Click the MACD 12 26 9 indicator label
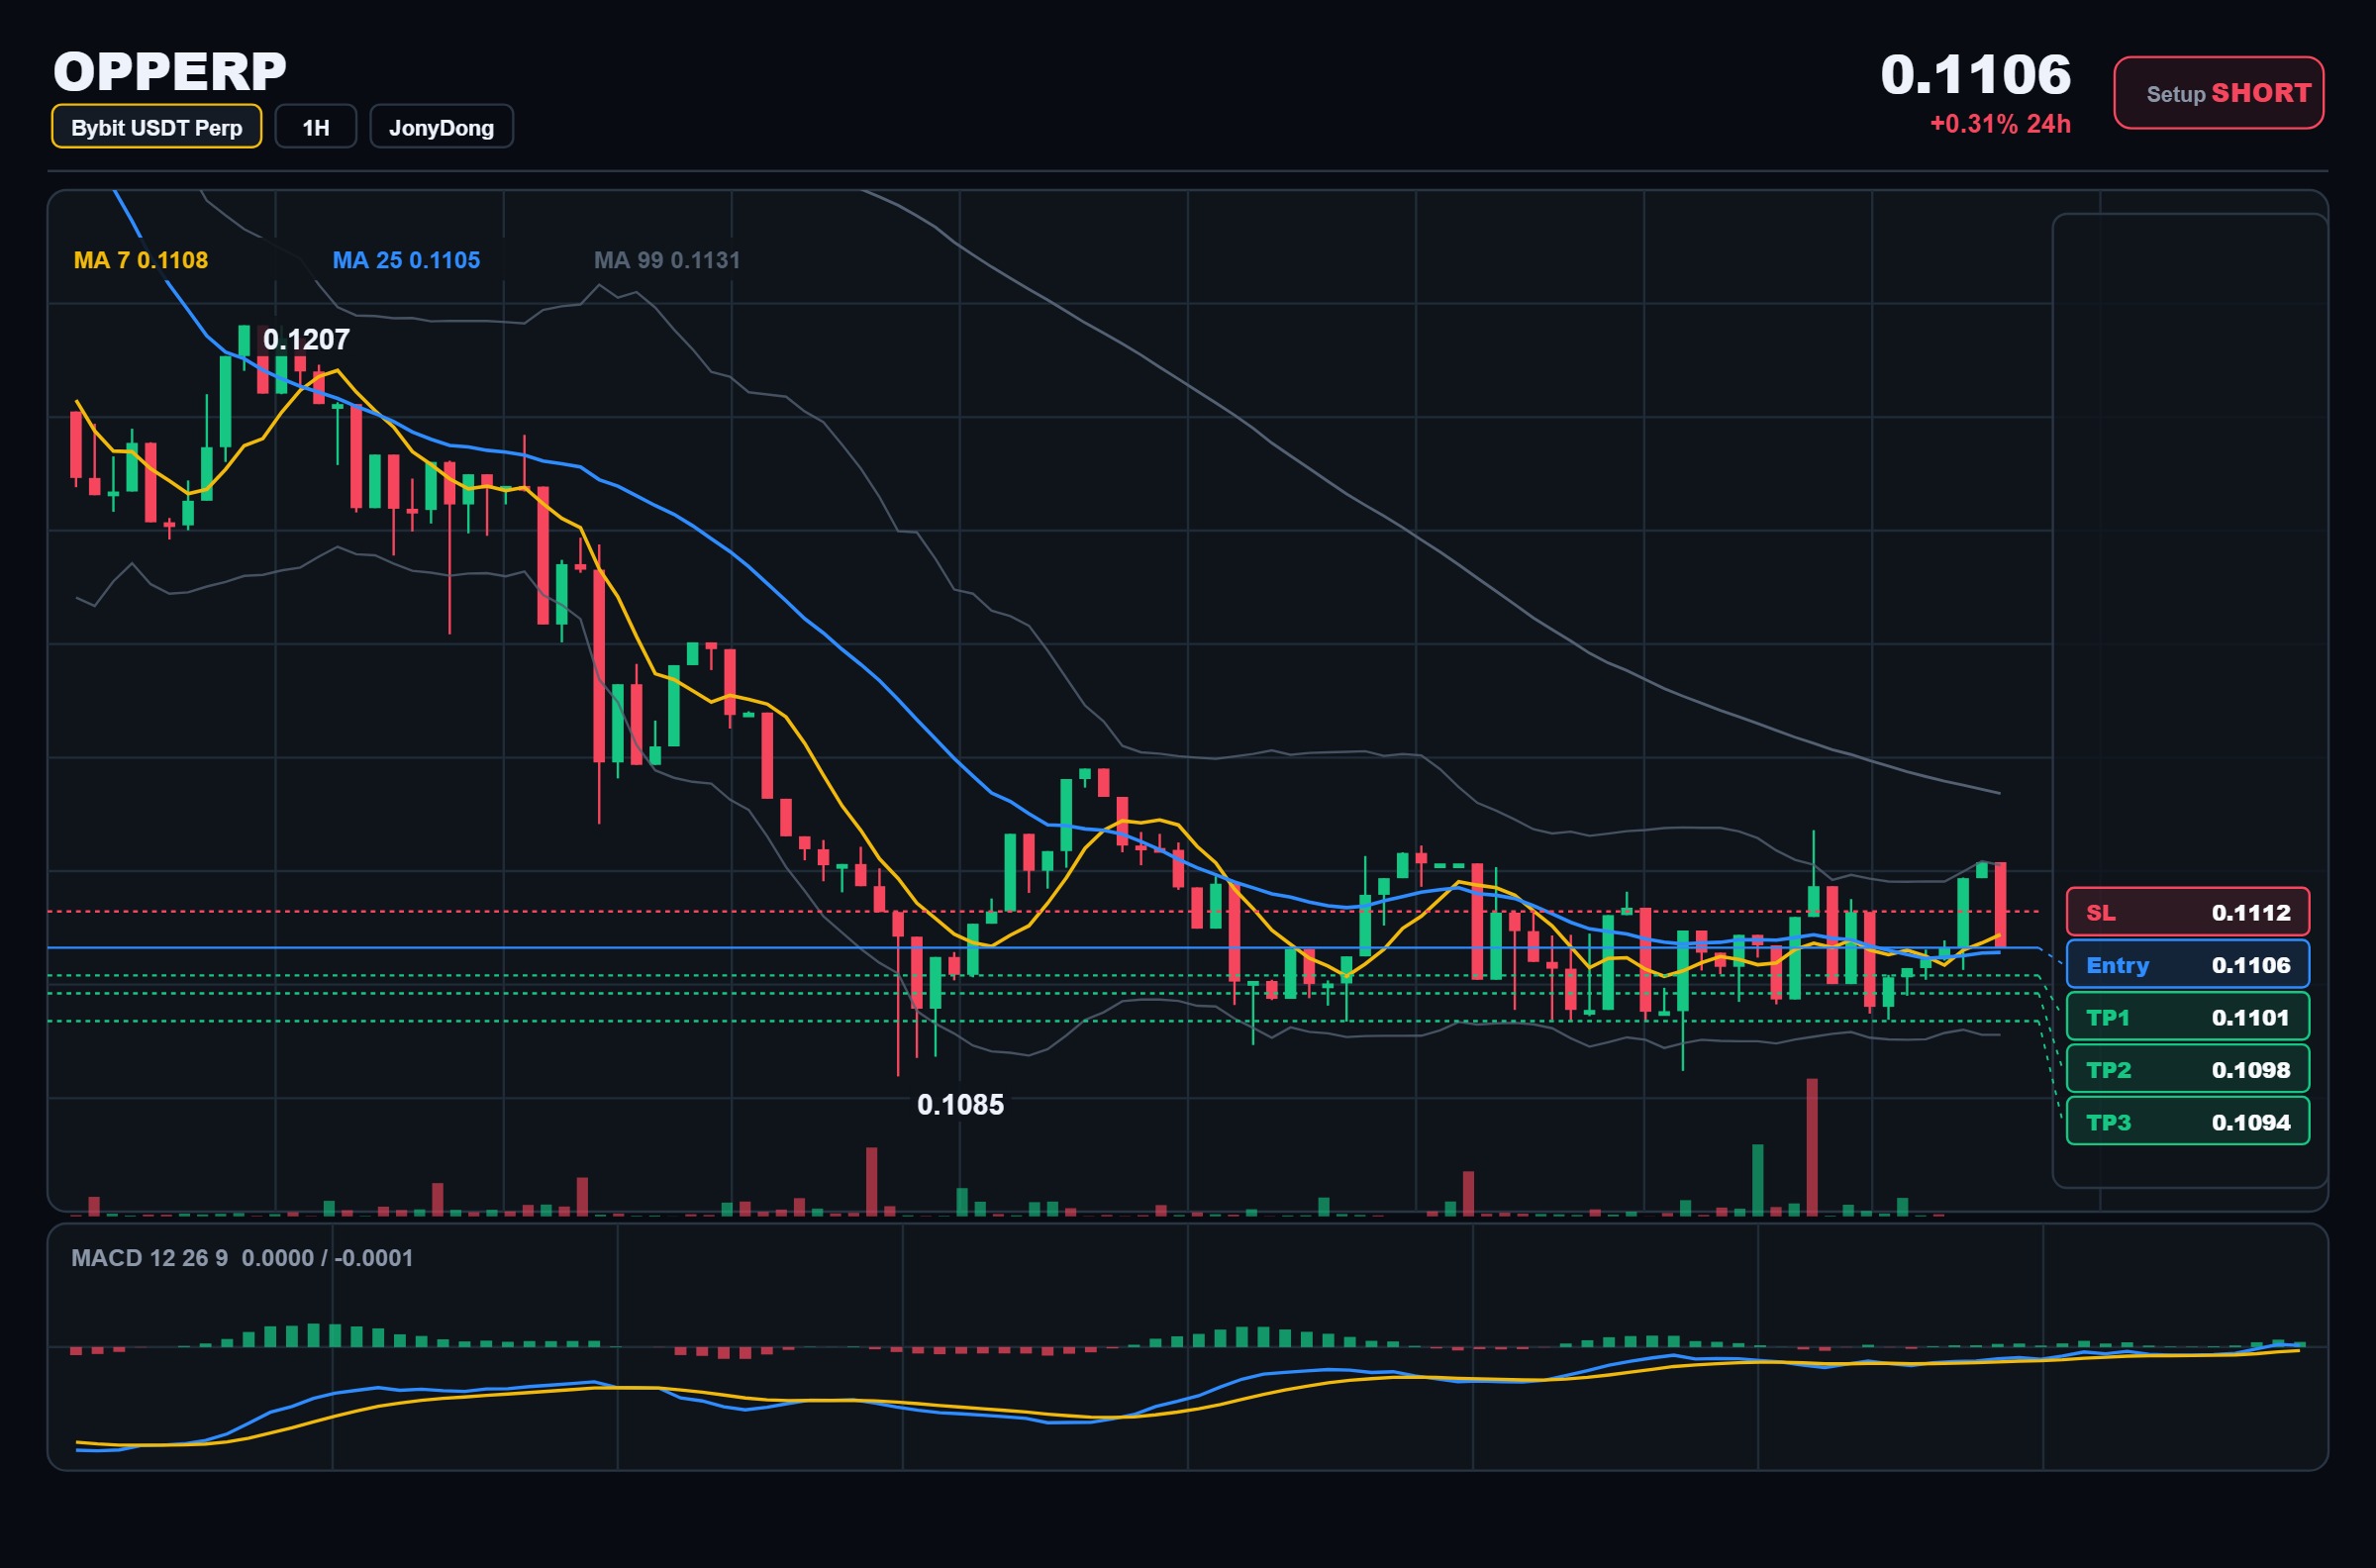 242,1258
